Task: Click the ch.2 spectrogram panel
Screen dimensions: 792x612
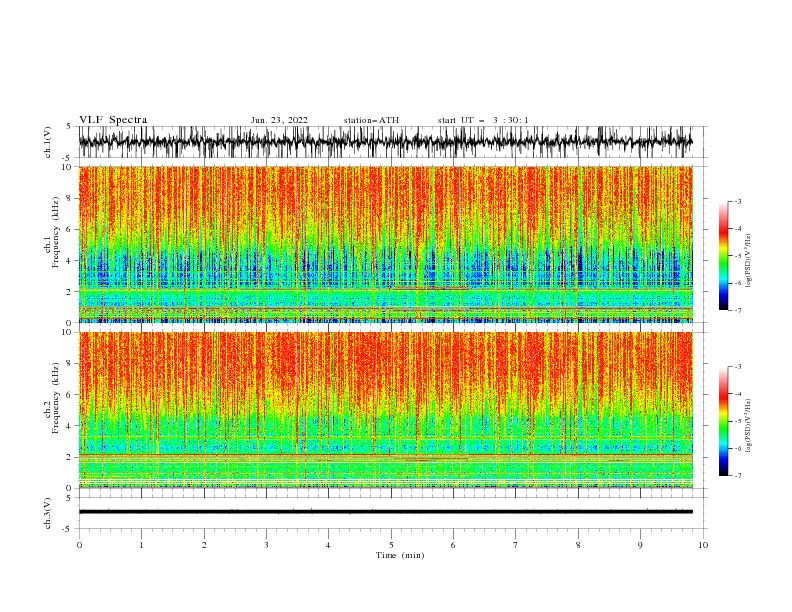Action: pyautogui.click(x=385, y=410)
